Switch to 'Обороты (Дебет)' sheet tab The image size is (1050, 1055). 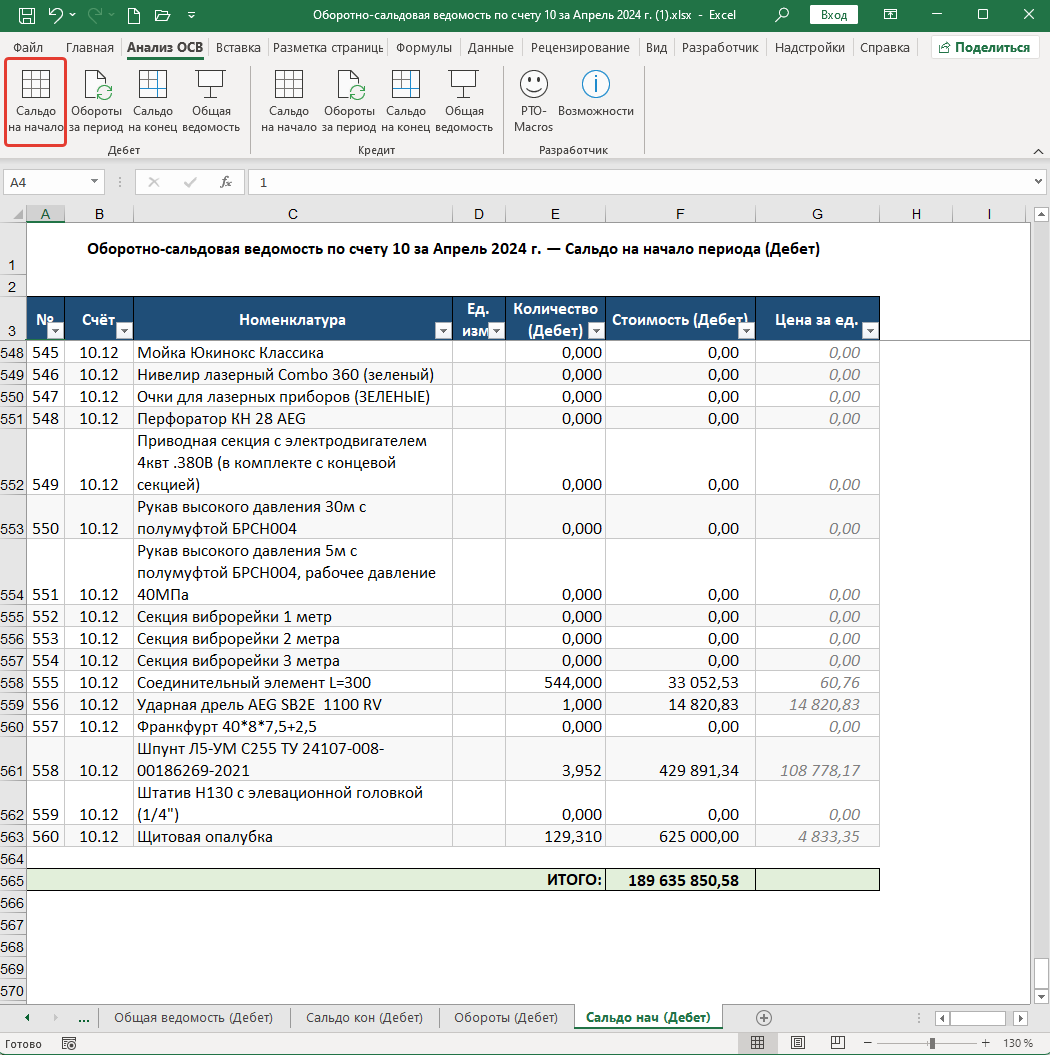(506, 1017)
